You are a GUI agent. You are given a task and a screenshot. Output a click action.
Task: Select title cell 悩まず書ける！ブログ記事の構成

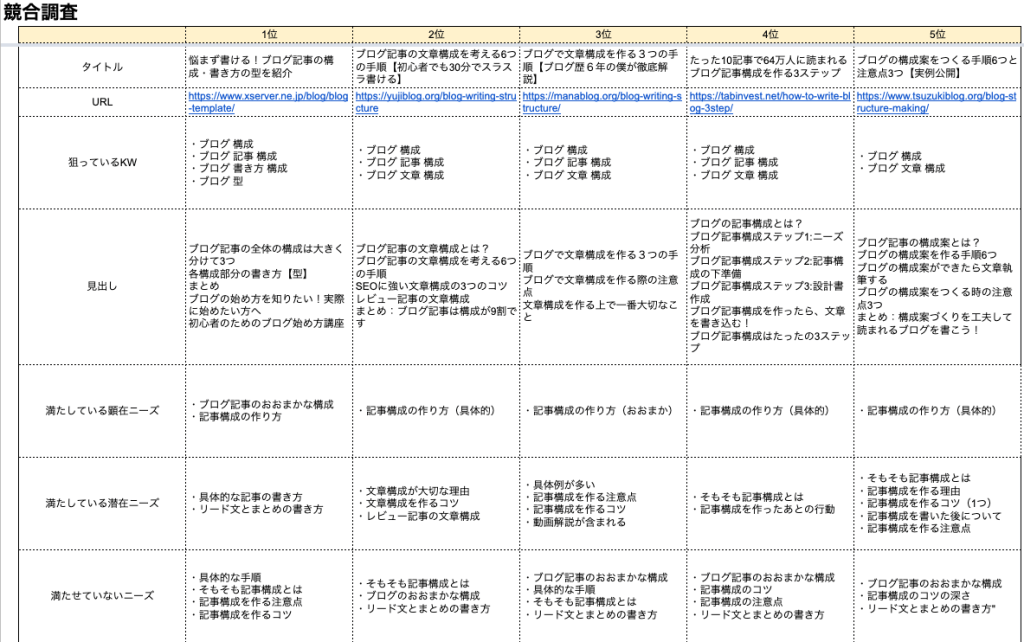[x=269, y=67]
